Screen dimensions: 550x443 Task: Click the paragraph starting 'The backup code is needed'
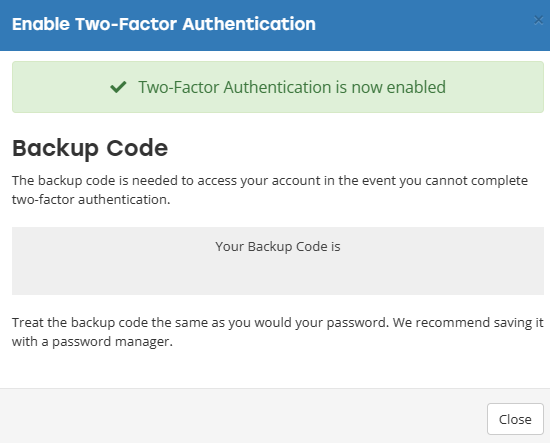pyautogui.click(x=270, y=190)
